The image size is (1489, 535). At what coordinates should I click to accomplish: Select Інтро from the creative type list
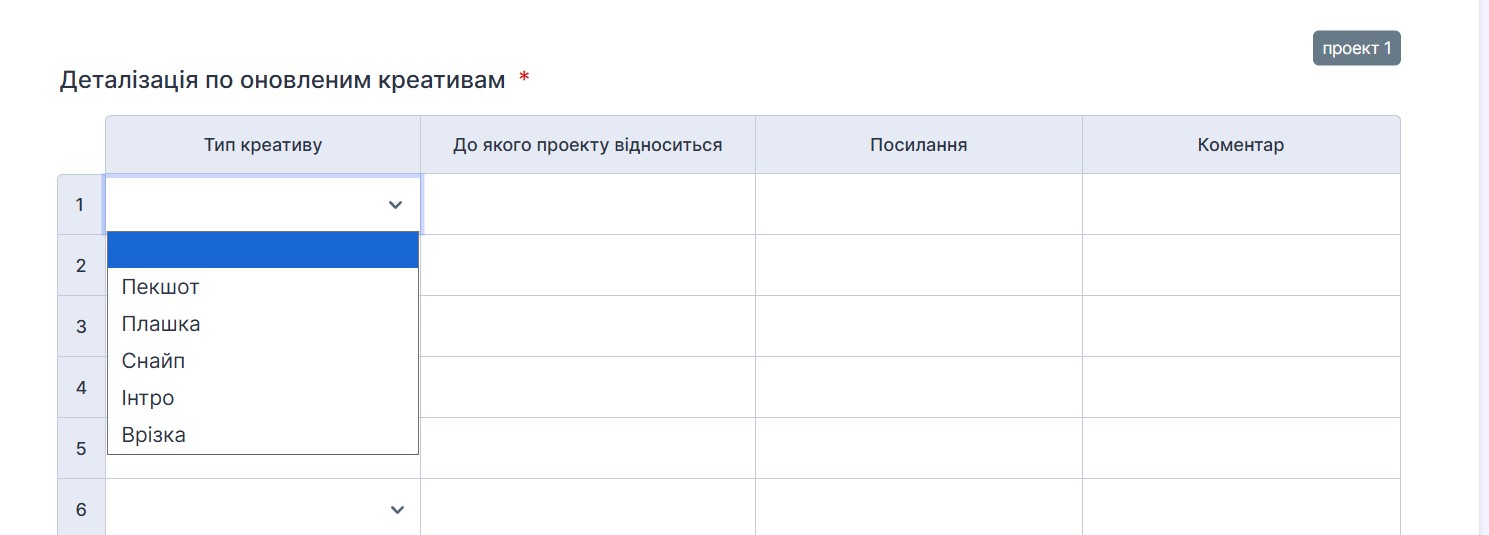(x=148, y=398)
